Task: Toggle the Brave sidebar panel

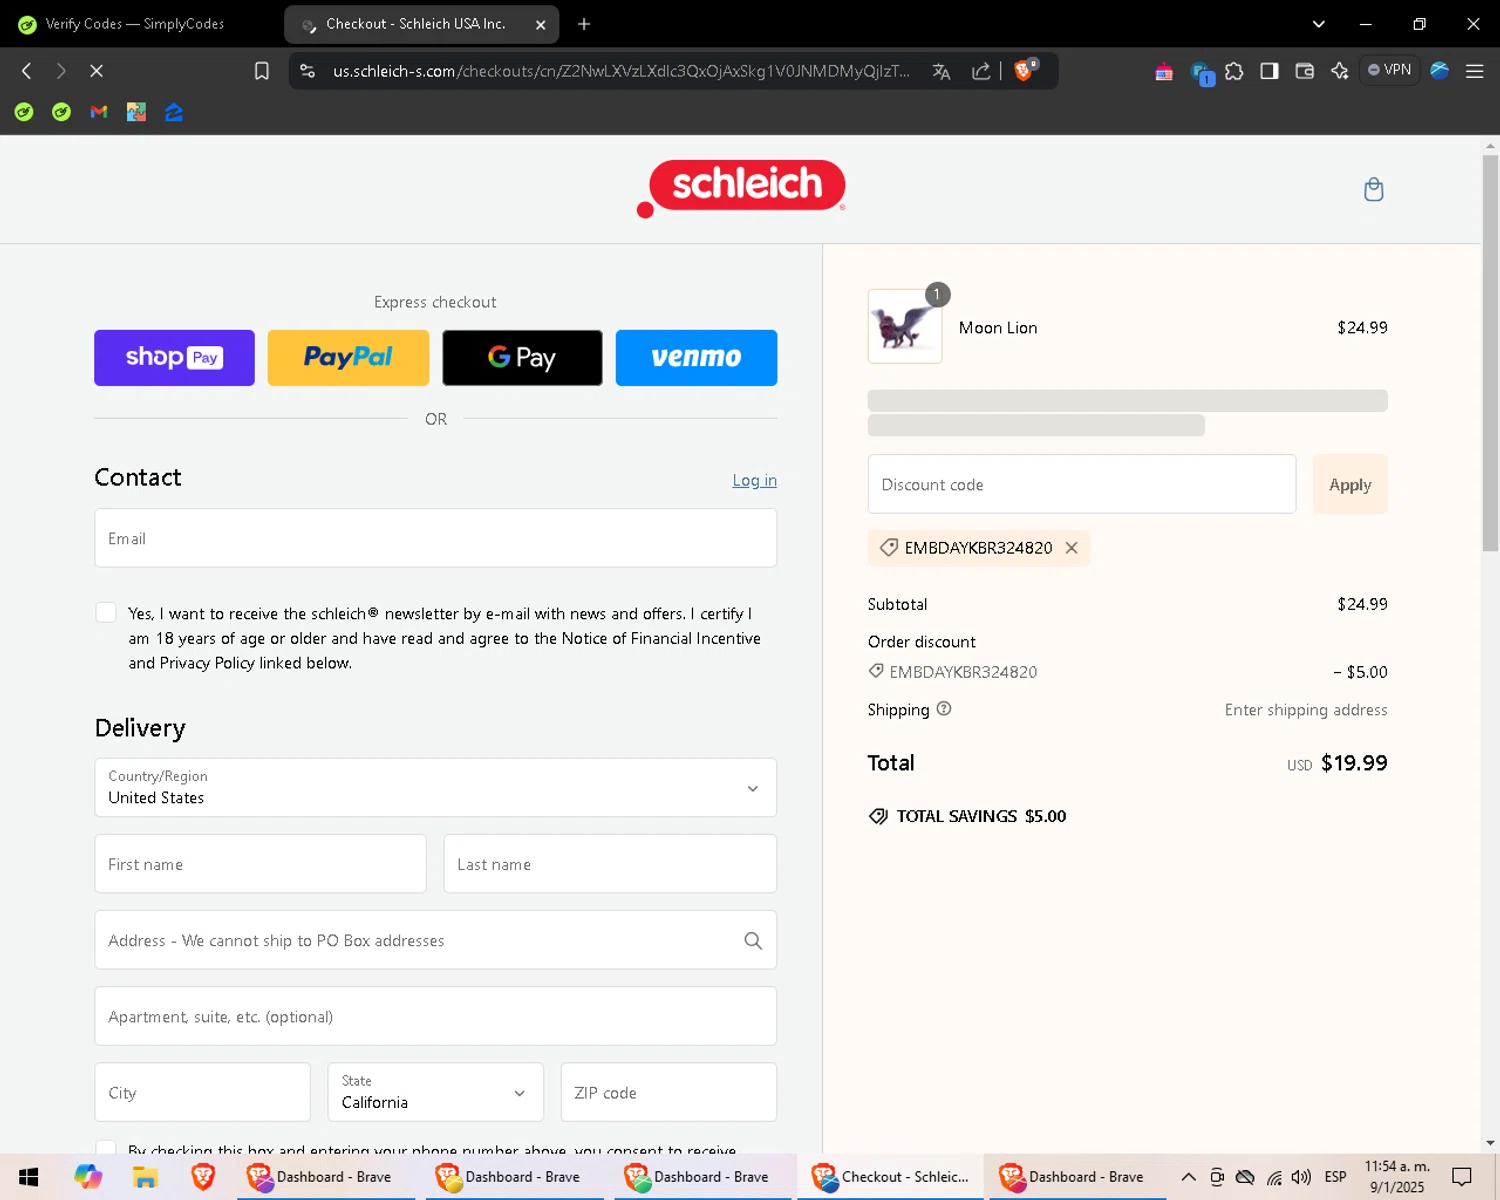Action: point(1269,71)
